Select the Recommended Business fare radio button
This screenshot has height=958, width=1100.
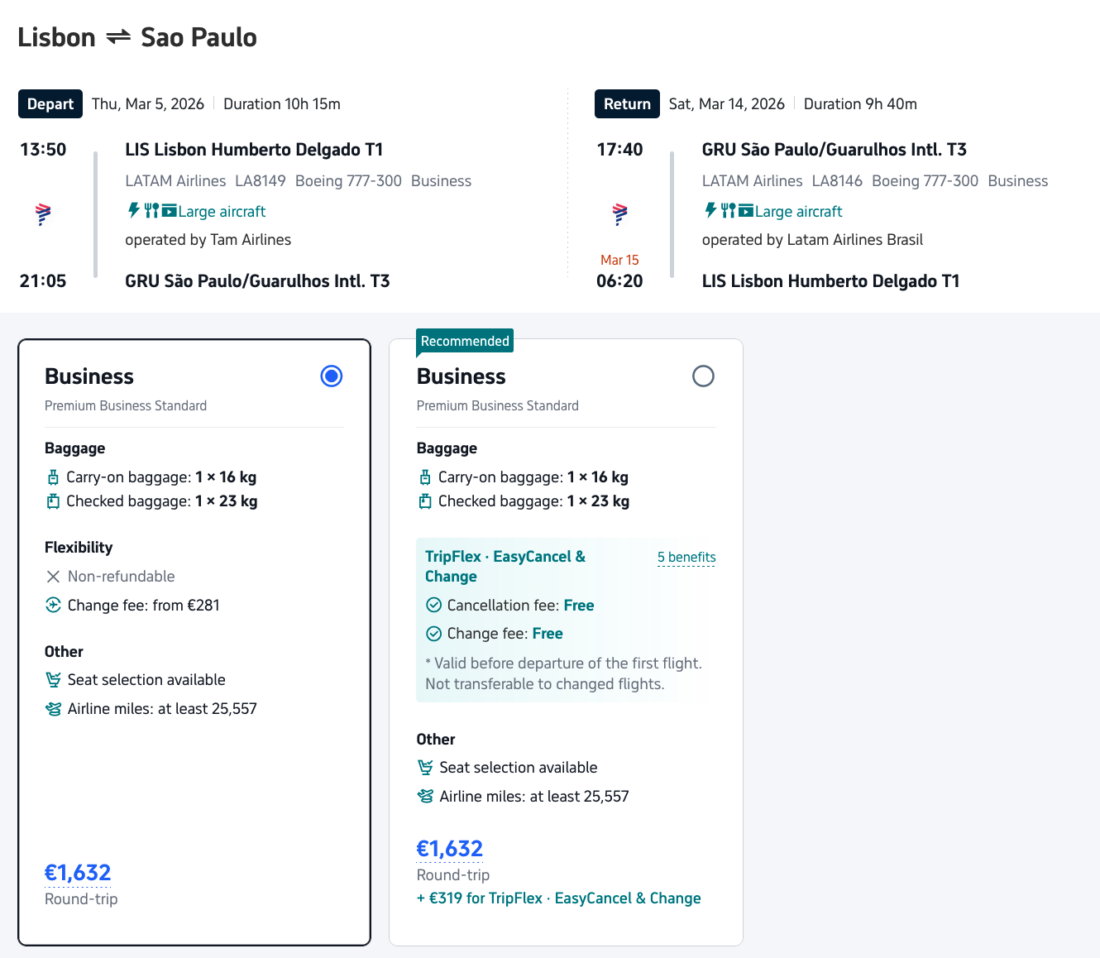(x=703, y=376)
